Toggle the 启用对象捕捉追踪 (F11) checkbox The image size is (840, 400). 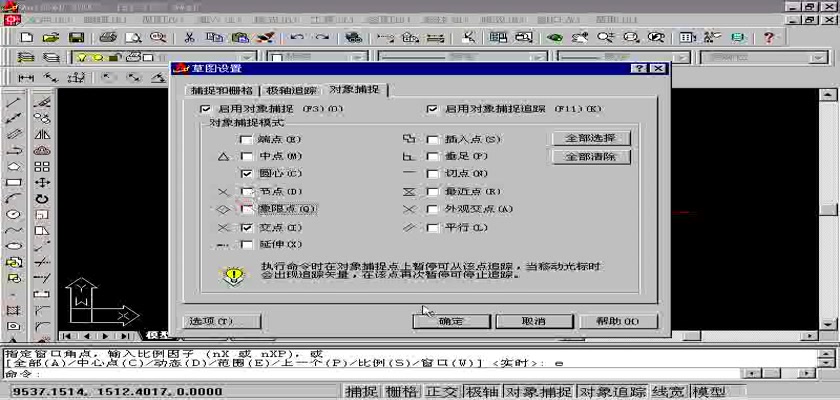(x=432, y=108)
